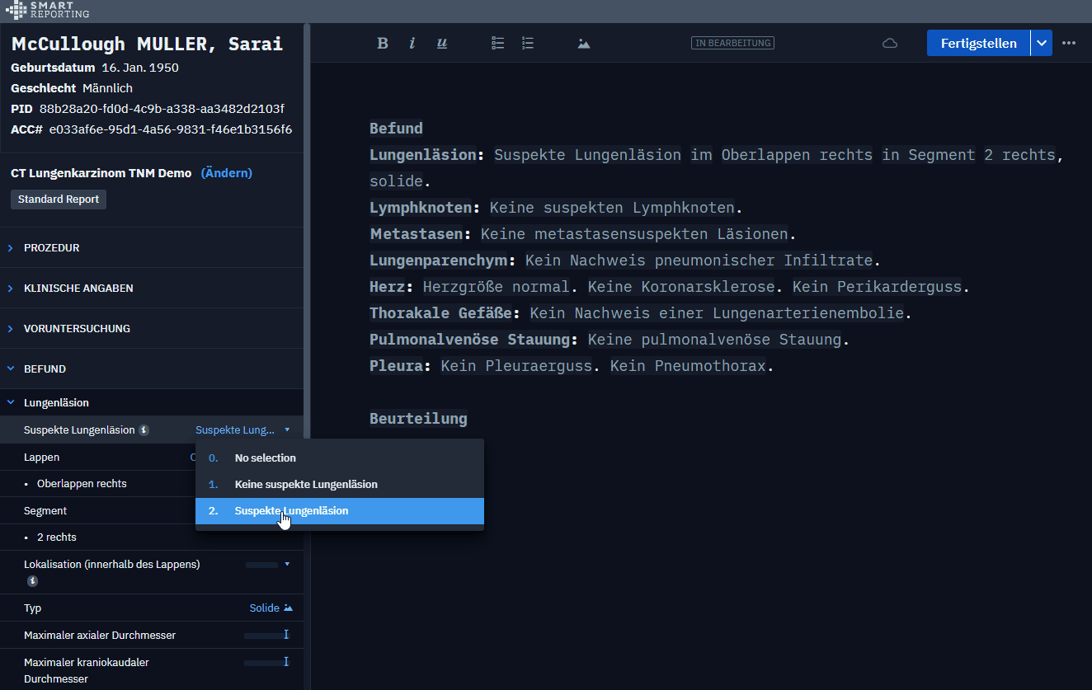Insert a bulleted list
The image size is (1092, 690).
click(x=497, y=43)
